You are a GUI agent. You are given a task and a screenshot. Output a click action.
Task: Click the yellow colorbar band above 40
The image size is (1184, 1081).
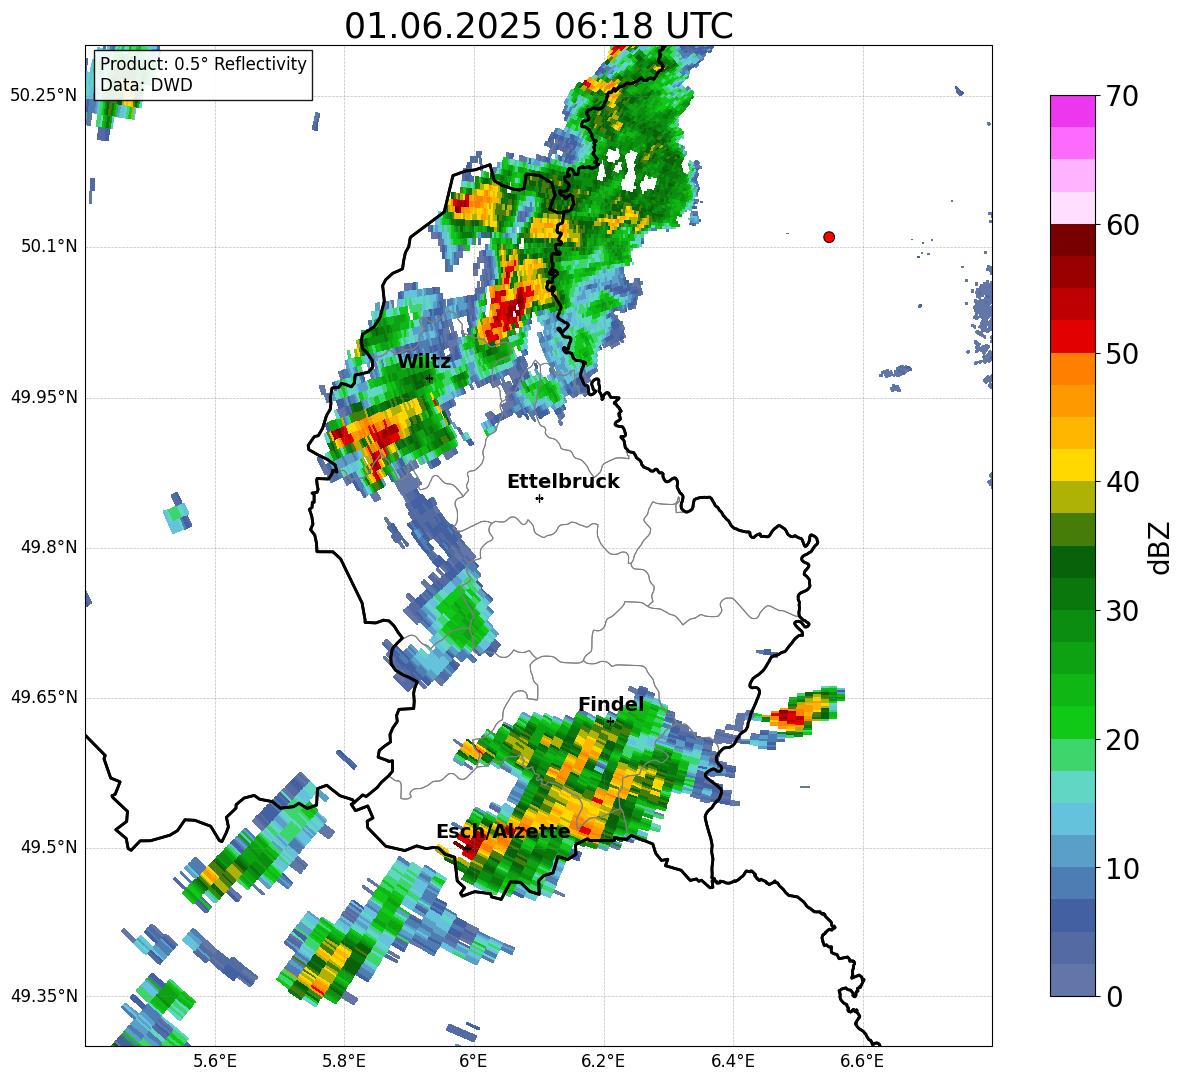(1072, 465)
